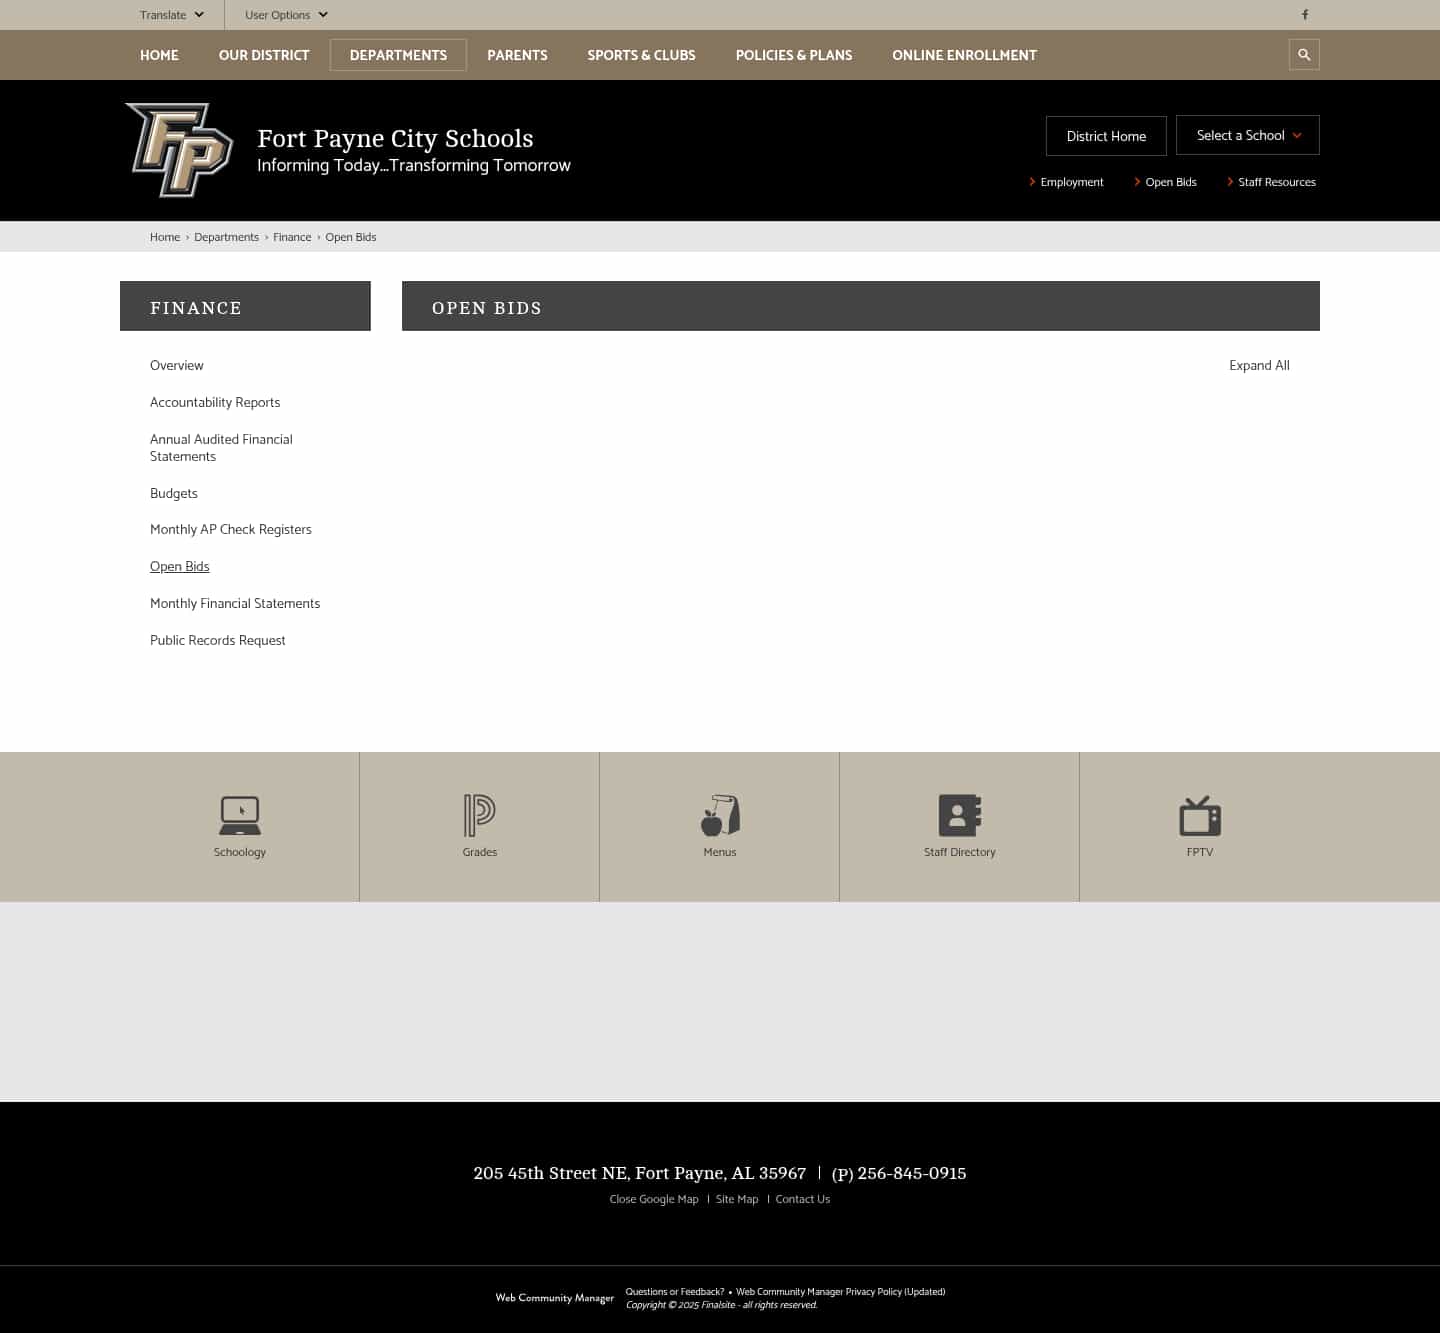Screen dimensions: 1440x1333
Task: Click the 205 45th Street address
Action: click(x=640, y=1173)
